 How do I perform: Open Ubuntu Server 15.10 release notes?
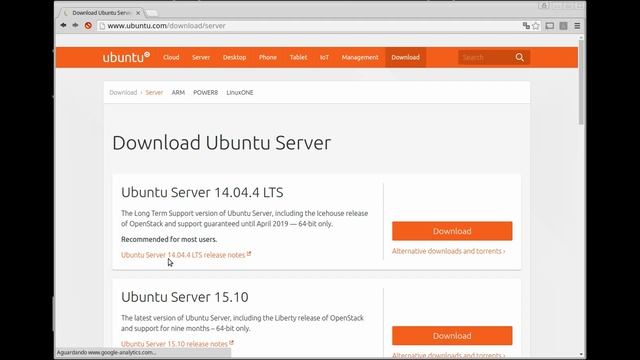pyautogui.click(x=177, y=344)
